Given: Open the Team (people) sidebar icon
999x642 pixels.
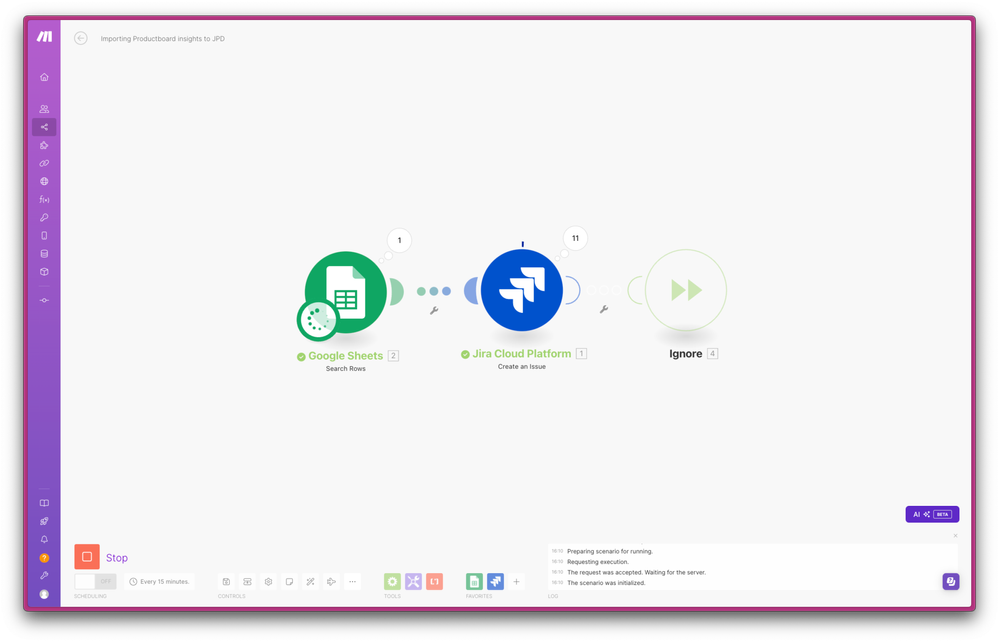Looking at the screenshot, I should point(44,109).
